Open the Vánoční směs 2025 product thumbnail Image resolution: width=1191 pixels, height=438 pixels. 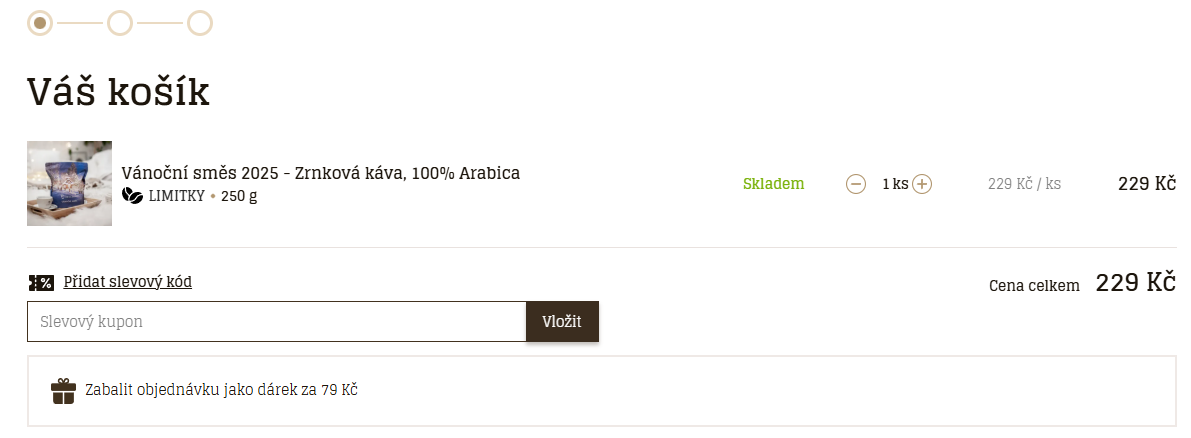click(69, 183)
